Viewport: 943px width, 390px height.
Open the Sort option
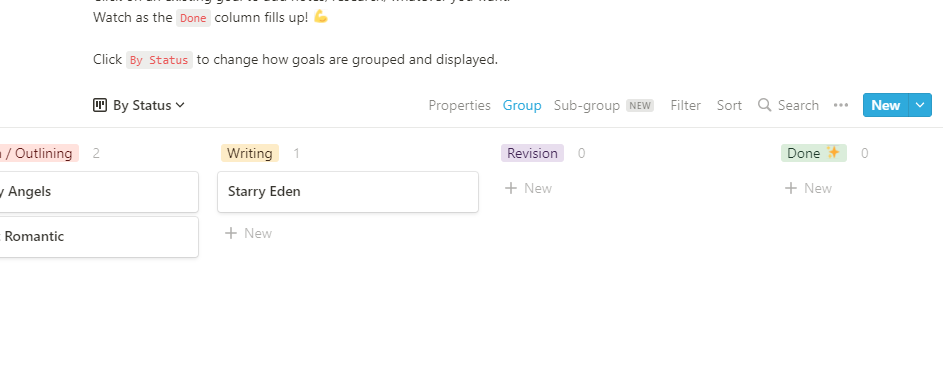pos(729,105)
